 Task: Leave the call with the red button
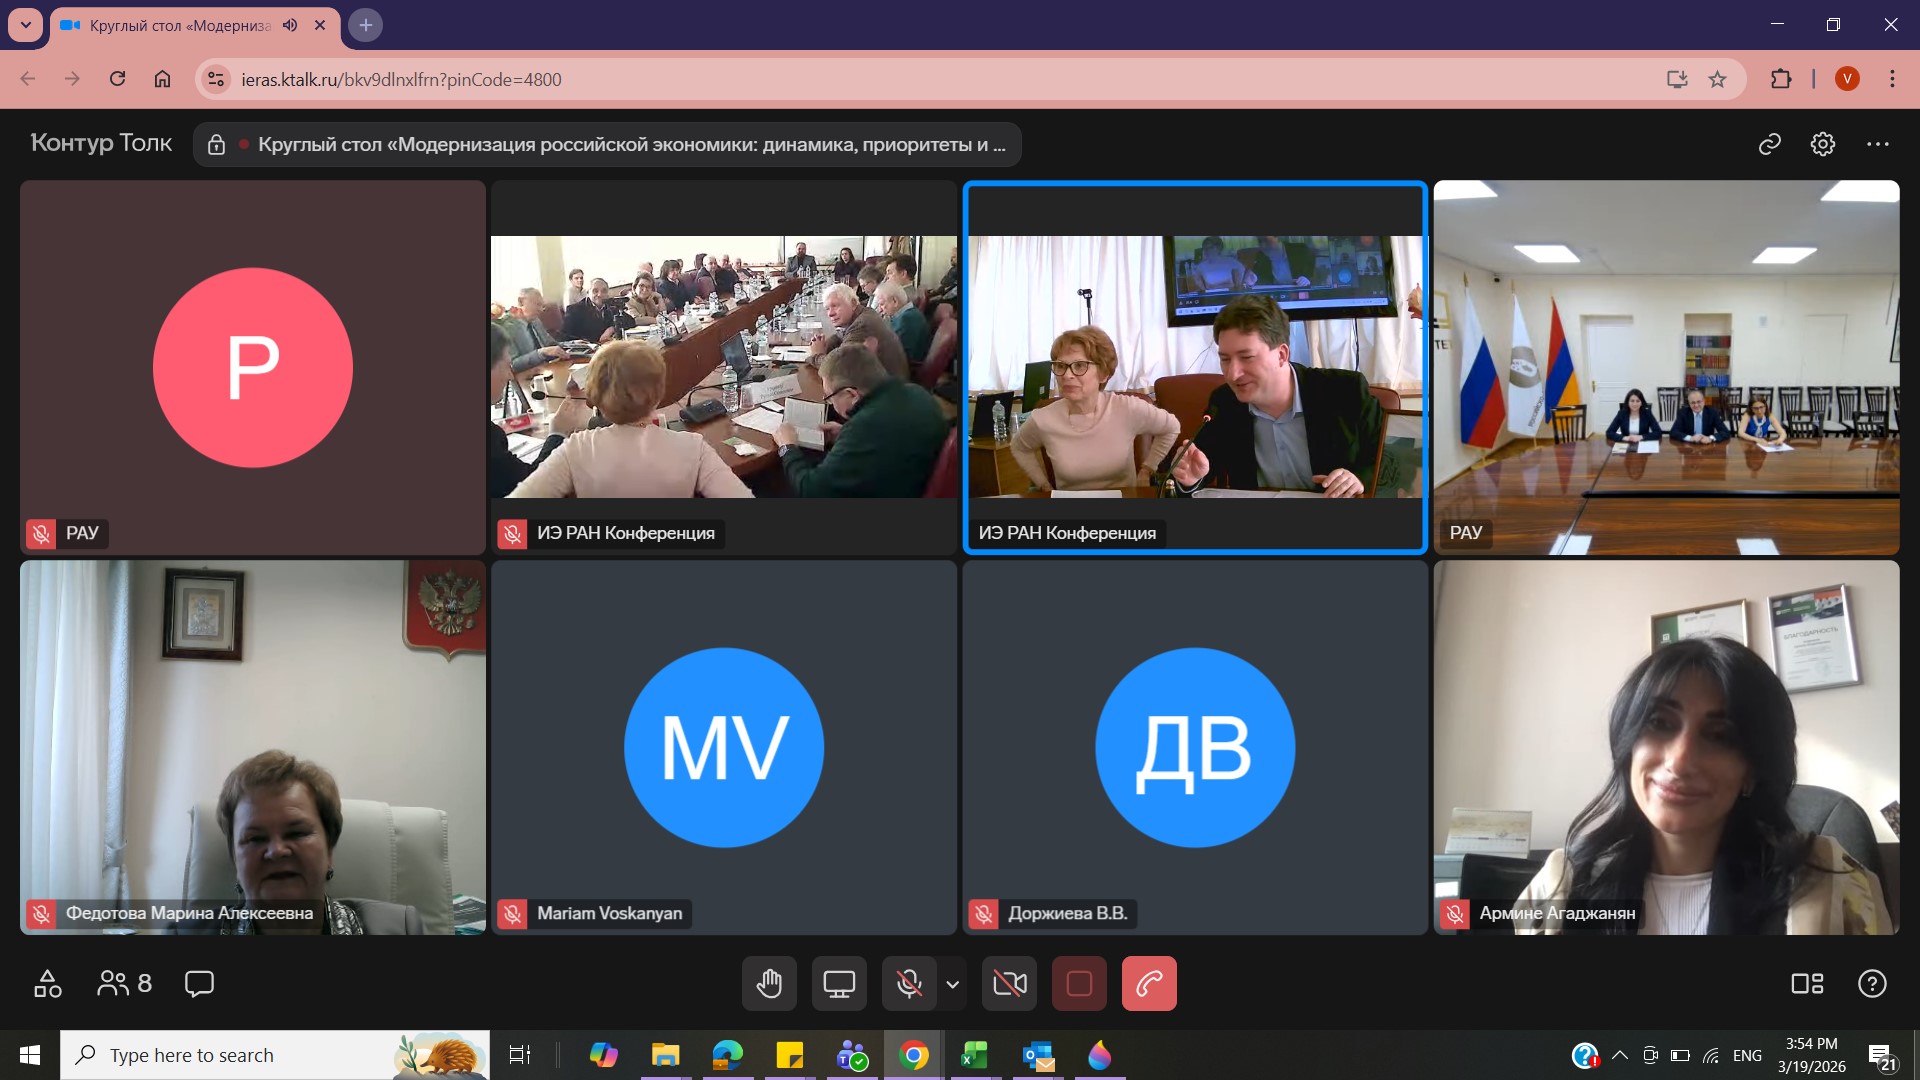tap(1149, 984)
